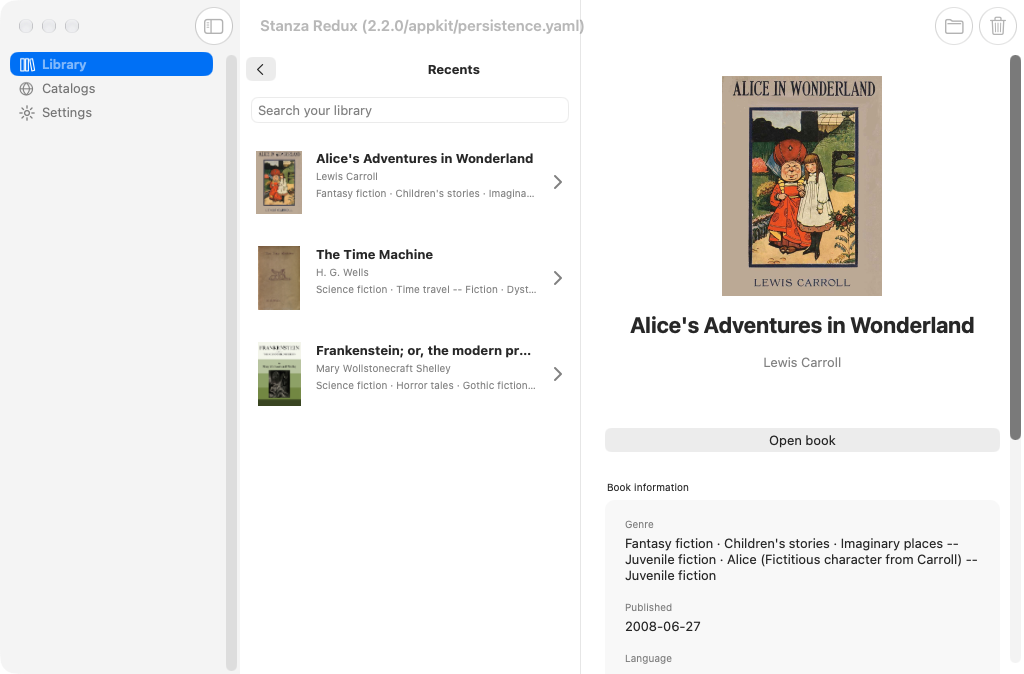1024x674 pixels.
Task: Click the Time Machine genre subtitle
Action: point(426,289)
